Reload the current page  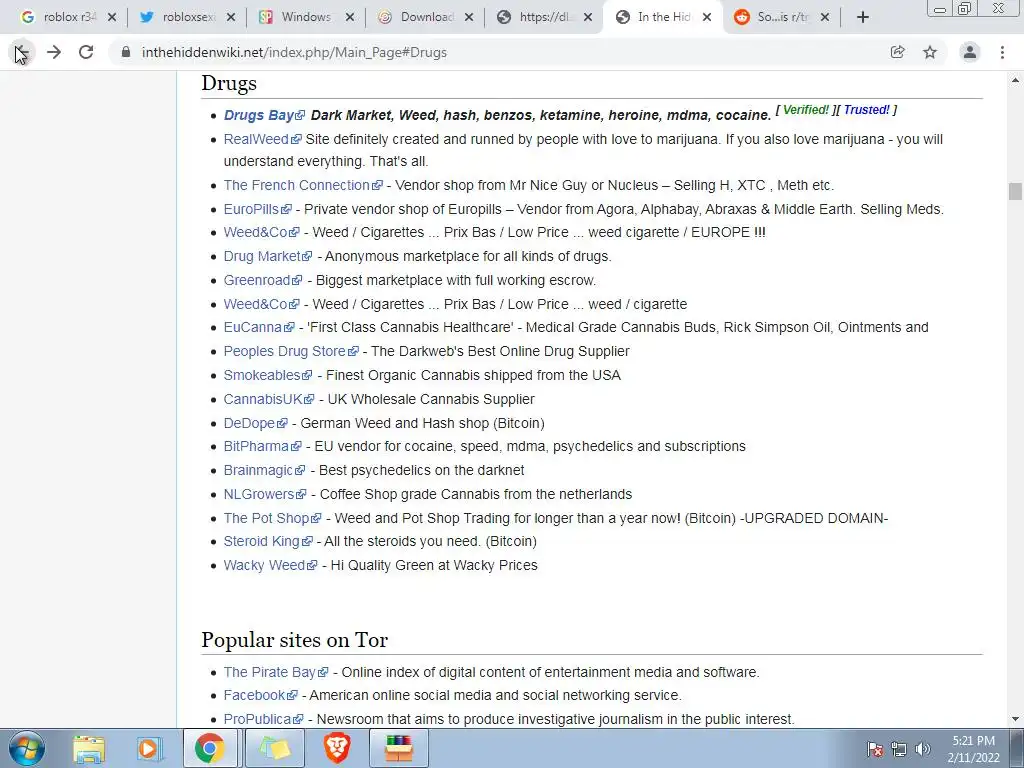click(x=86, y=52)
